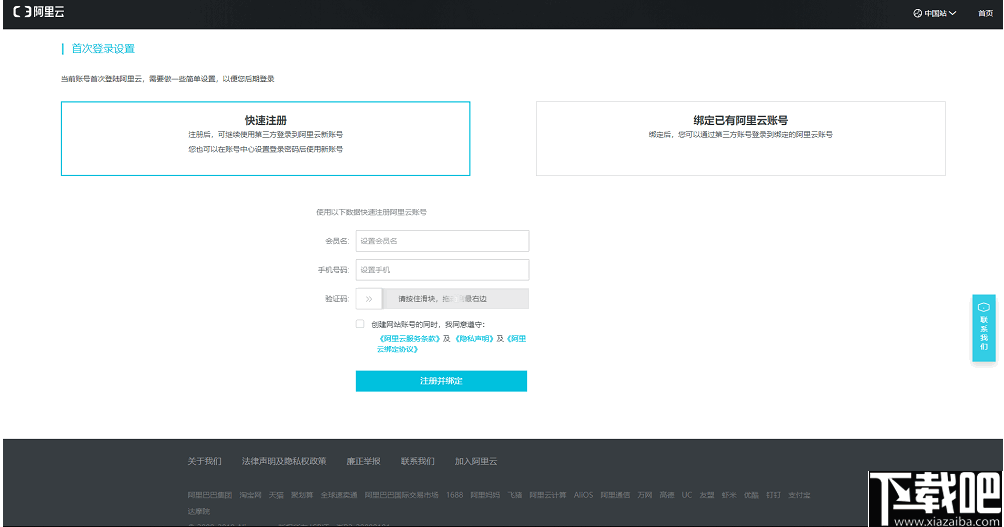Open 支付宝 footer link
The image size is (1004, 527).
[799, 495]
